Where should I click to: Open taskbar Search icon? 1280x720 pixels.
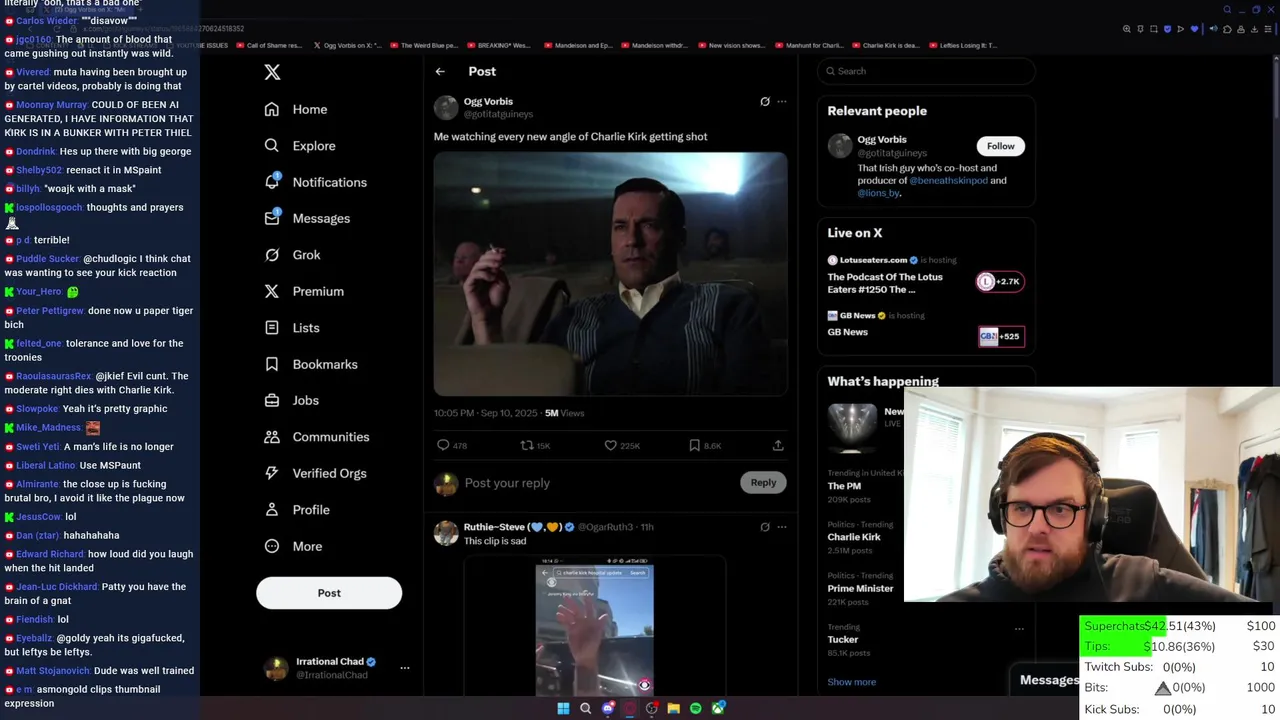pyautogui.click(x=585, y=709)
